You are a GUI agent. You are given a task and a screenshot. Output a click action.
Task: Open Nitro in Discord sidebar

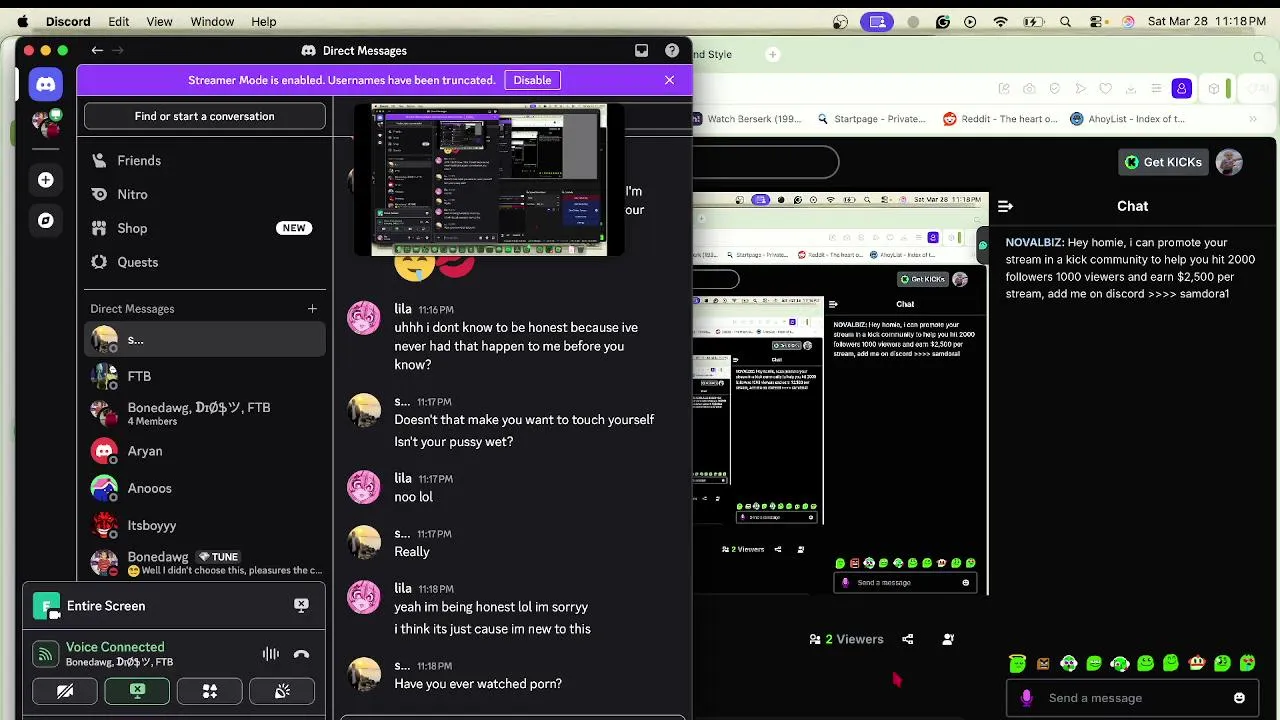pos(204,195)
